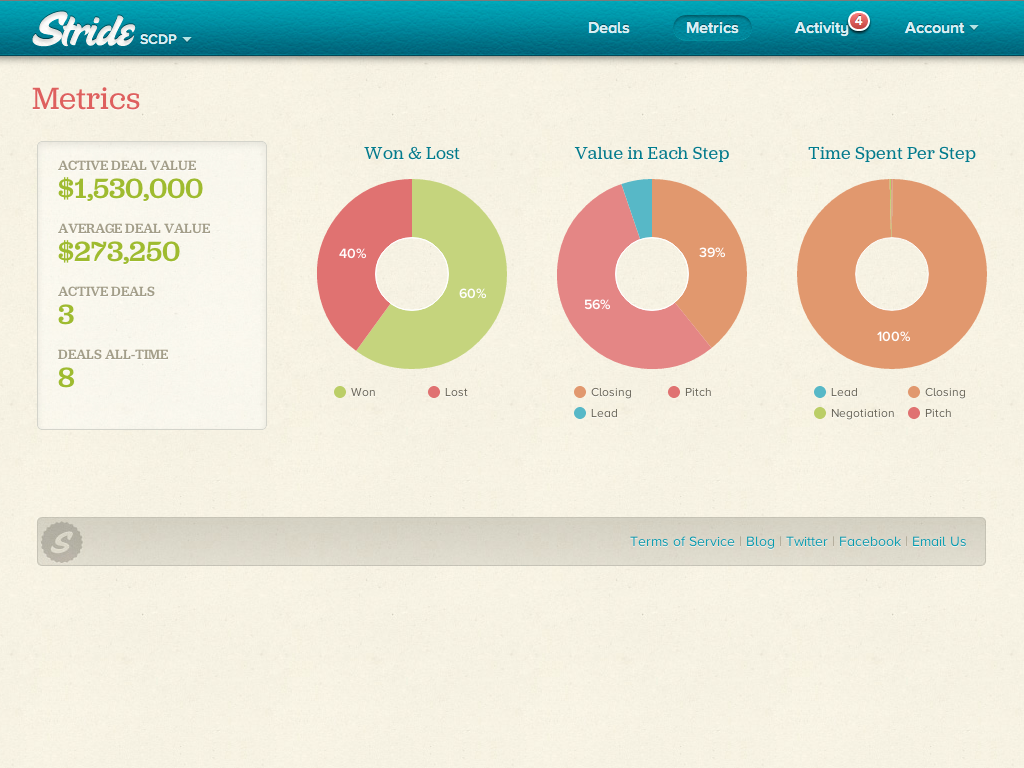This screenshot has width=1024, height=768.
Task: Click the Deals All-Time count 8
Action: [x=66, y=377]
